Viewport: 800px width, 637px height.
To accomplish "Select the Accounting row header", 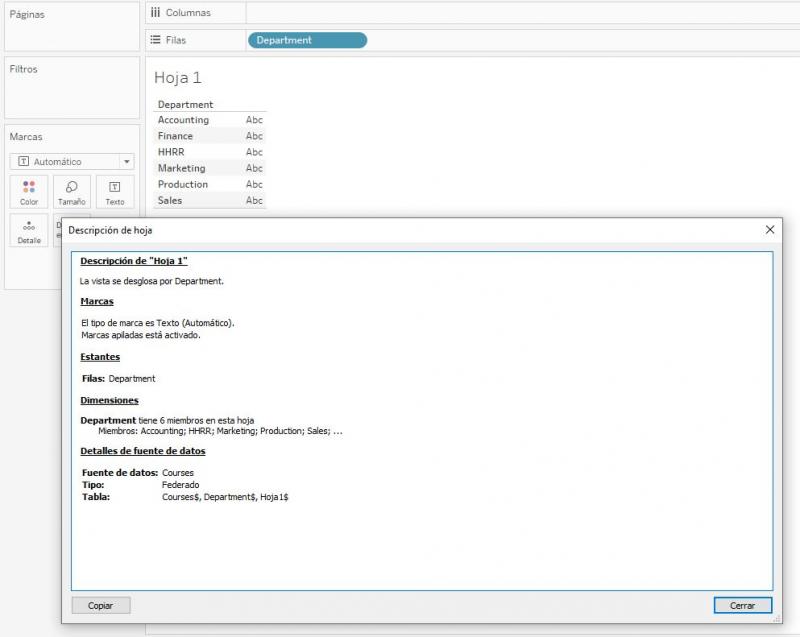I will coord(183,120).
